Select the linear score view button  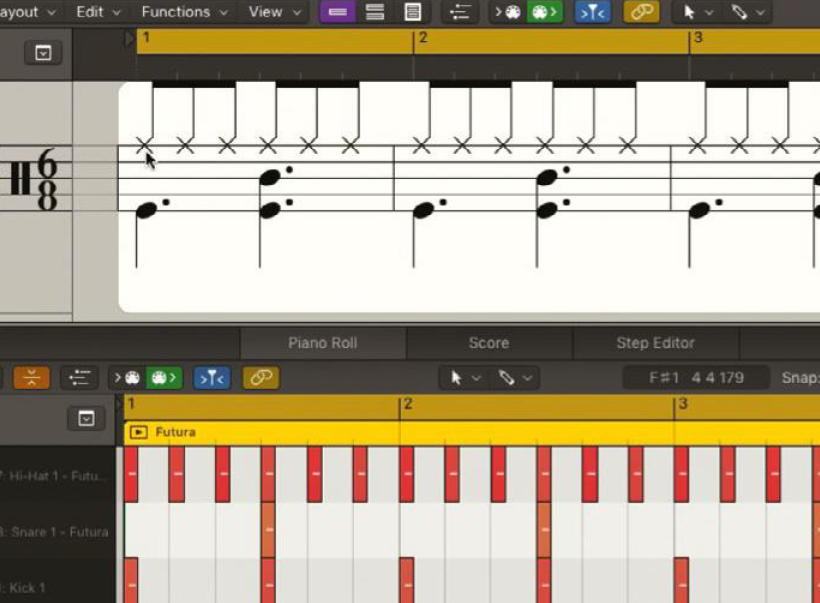(x=338, y=12)
